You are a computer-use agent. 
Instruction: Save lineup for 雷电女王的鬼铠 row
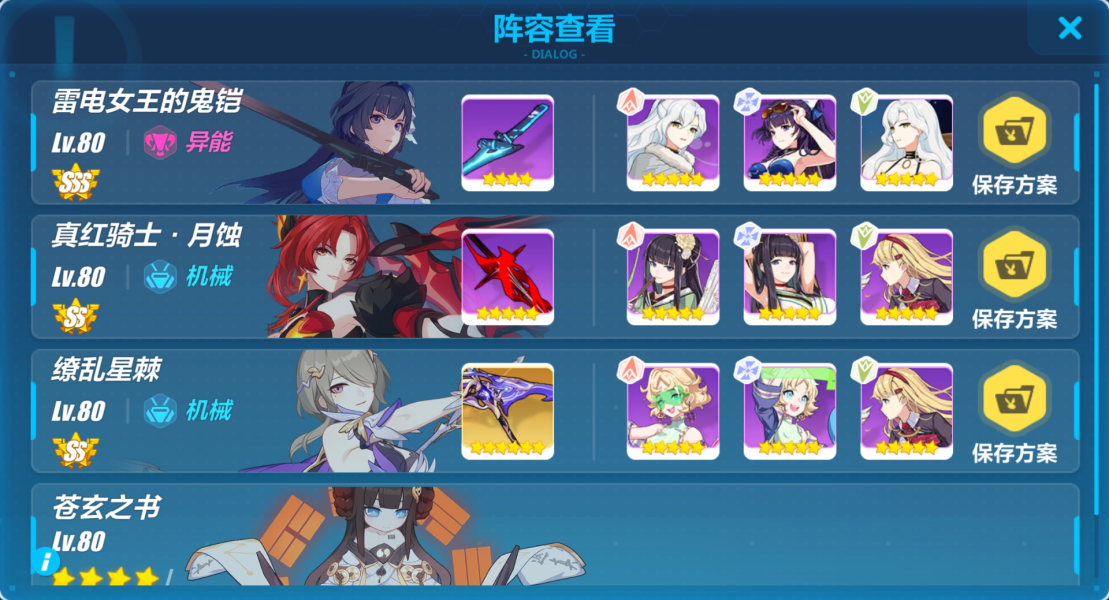[x=1014, y=146]
